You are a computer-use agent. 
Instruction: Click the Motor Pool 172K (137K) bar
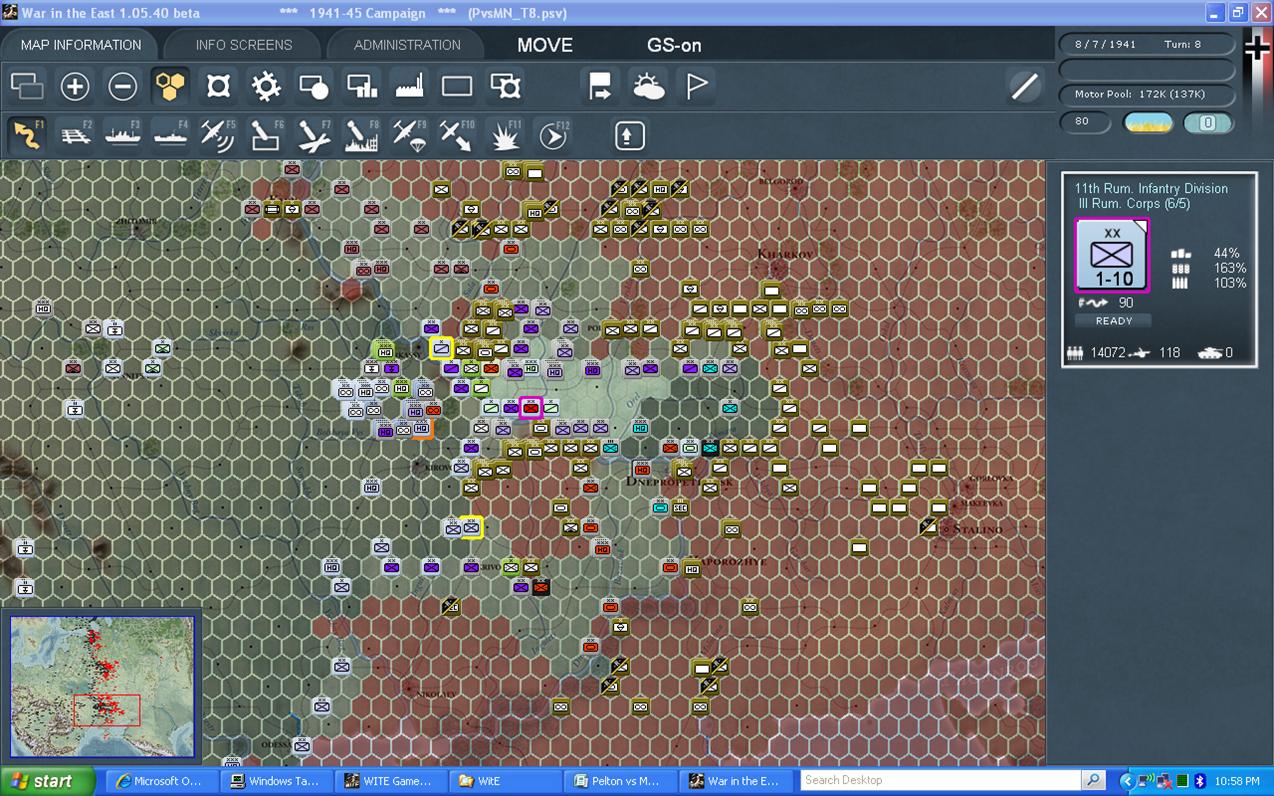(x=1146, y=94)
